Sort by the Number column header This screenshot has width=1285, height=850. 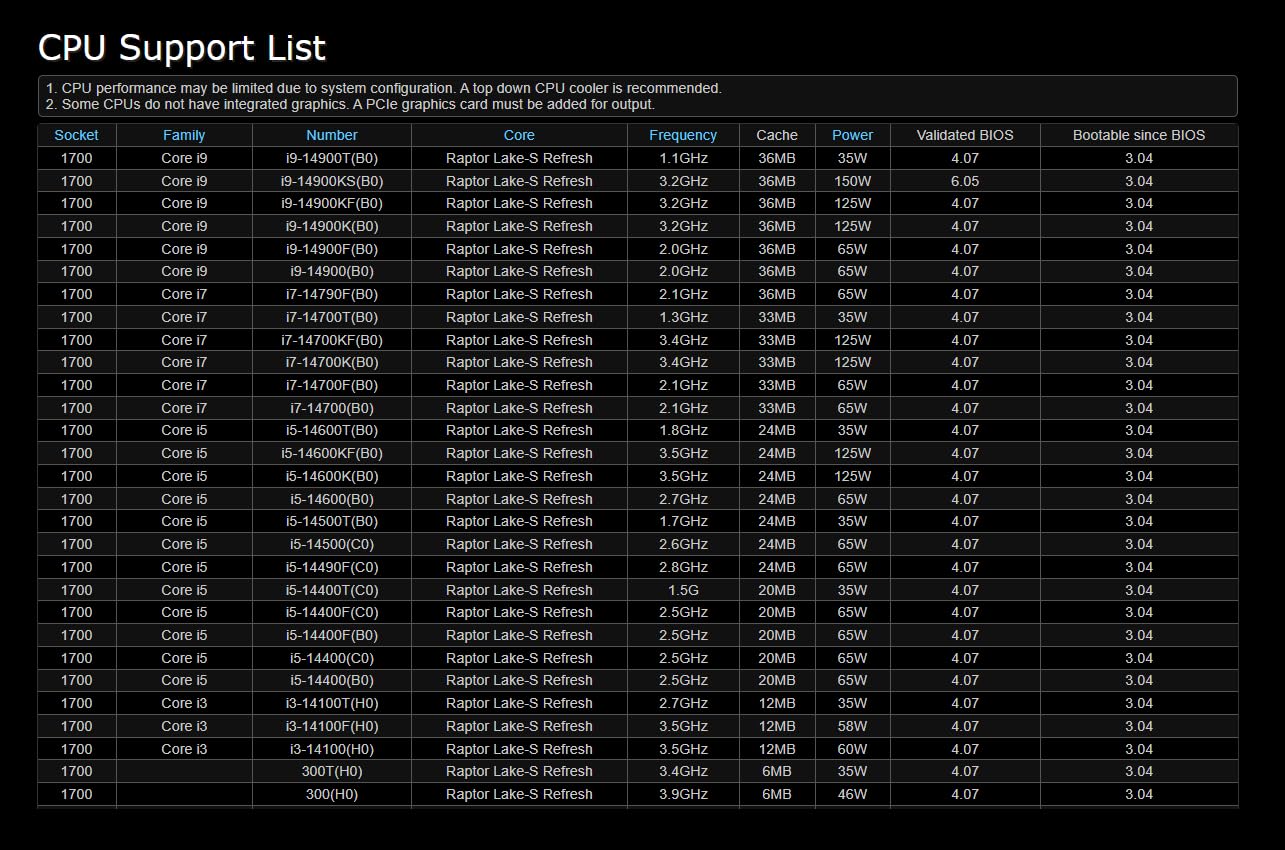tap(332, 135)
